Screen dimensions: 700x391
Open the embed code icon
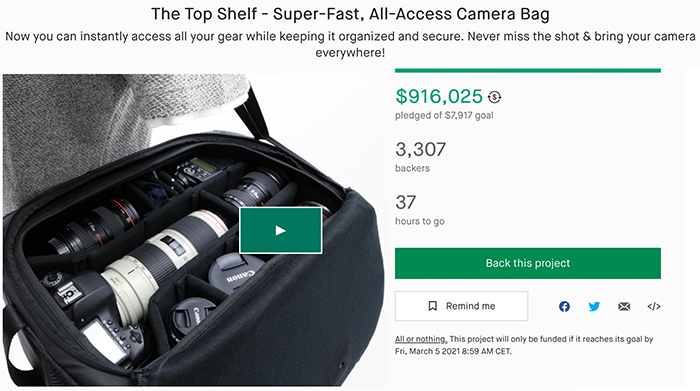pos(654,307)
